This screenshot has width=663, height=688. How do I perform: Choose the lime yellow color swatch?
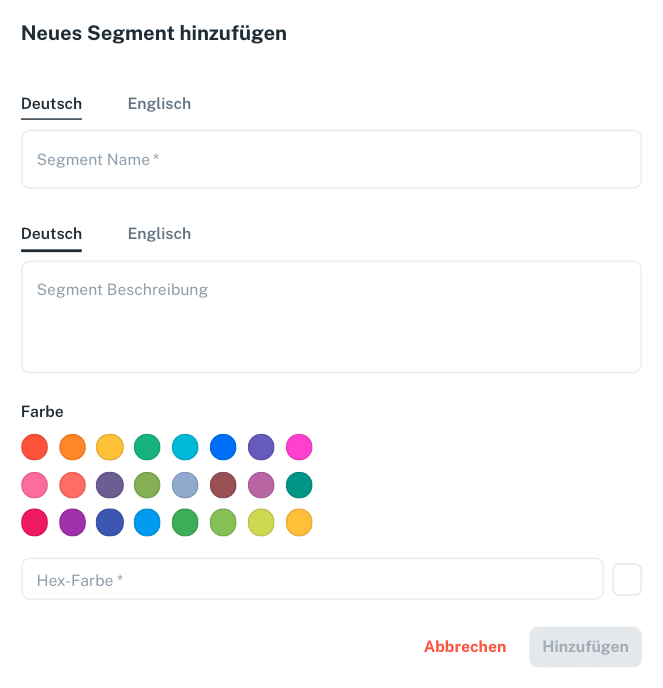[x=261, y=522]
